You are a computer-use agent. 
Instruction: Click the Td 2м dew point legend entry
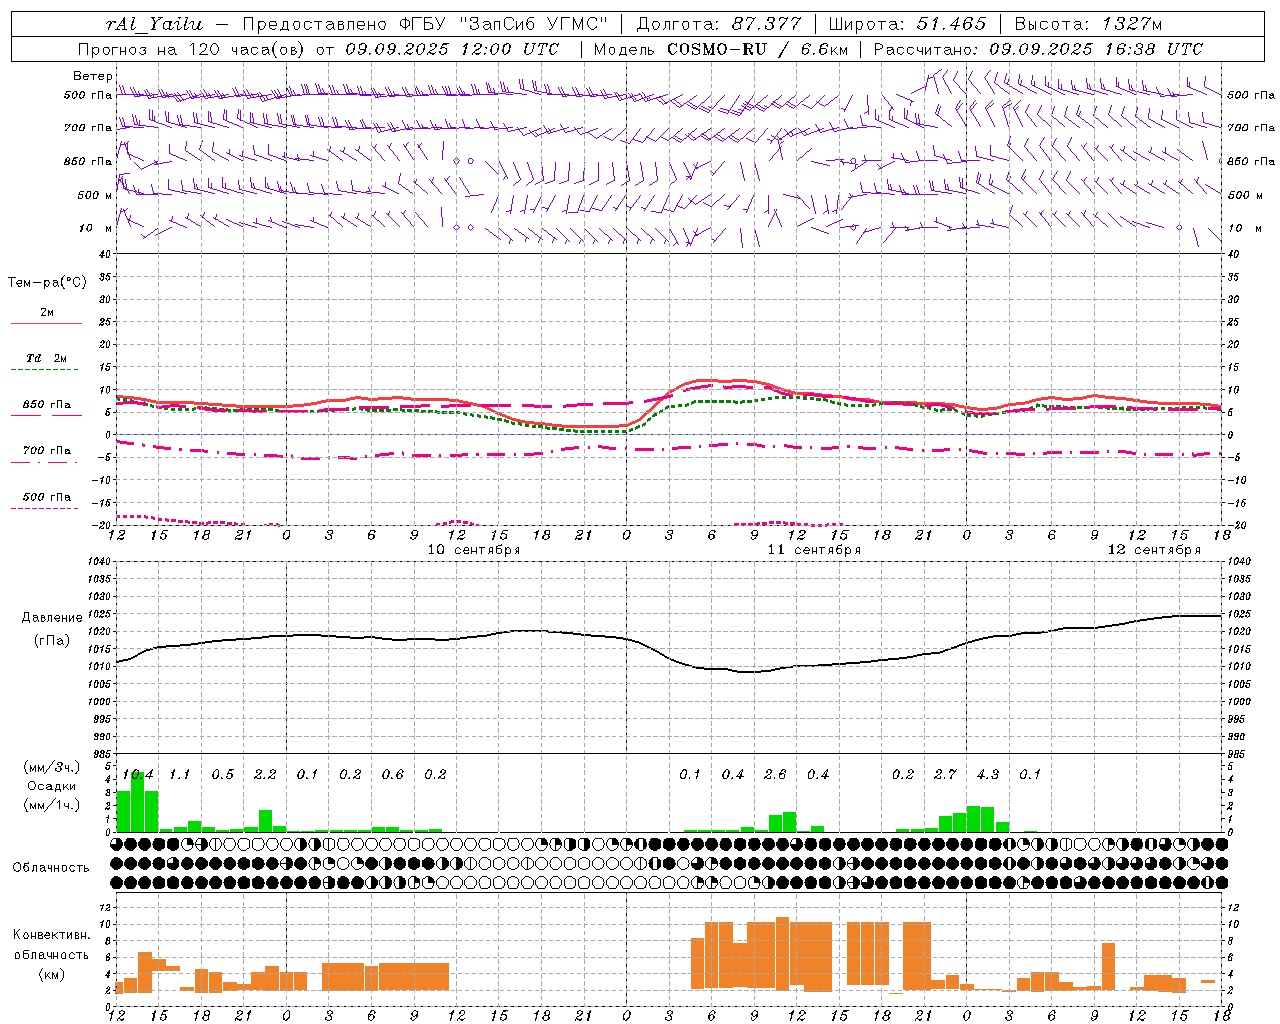[x=46, y=358]
